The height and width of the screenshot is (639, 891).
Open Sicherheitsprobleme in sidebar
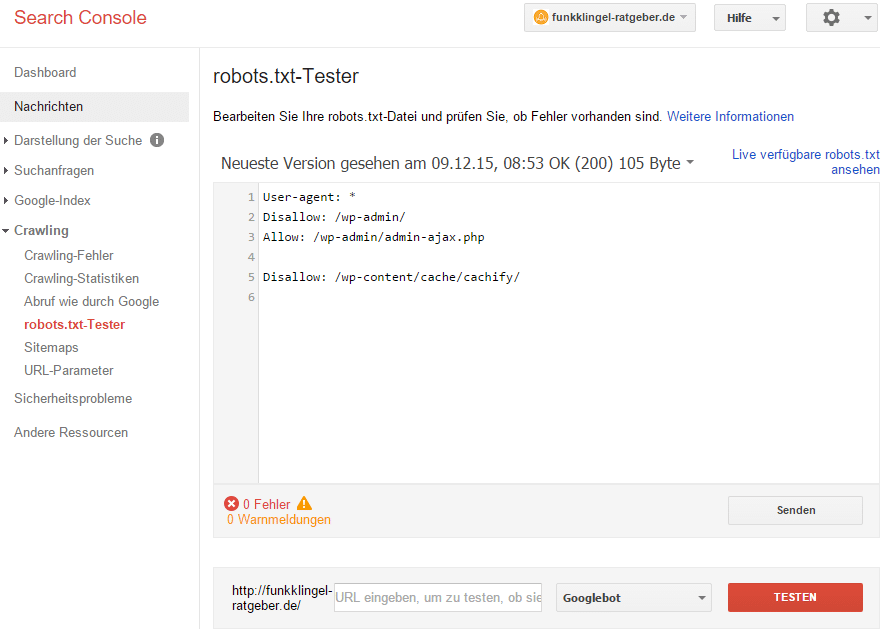[73, 399]
